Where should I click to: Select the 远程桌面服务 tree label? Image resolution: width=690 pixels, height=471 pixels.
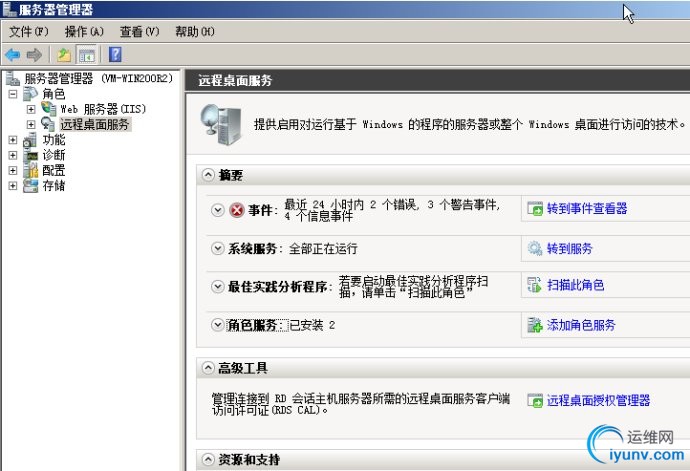point(95,124)
